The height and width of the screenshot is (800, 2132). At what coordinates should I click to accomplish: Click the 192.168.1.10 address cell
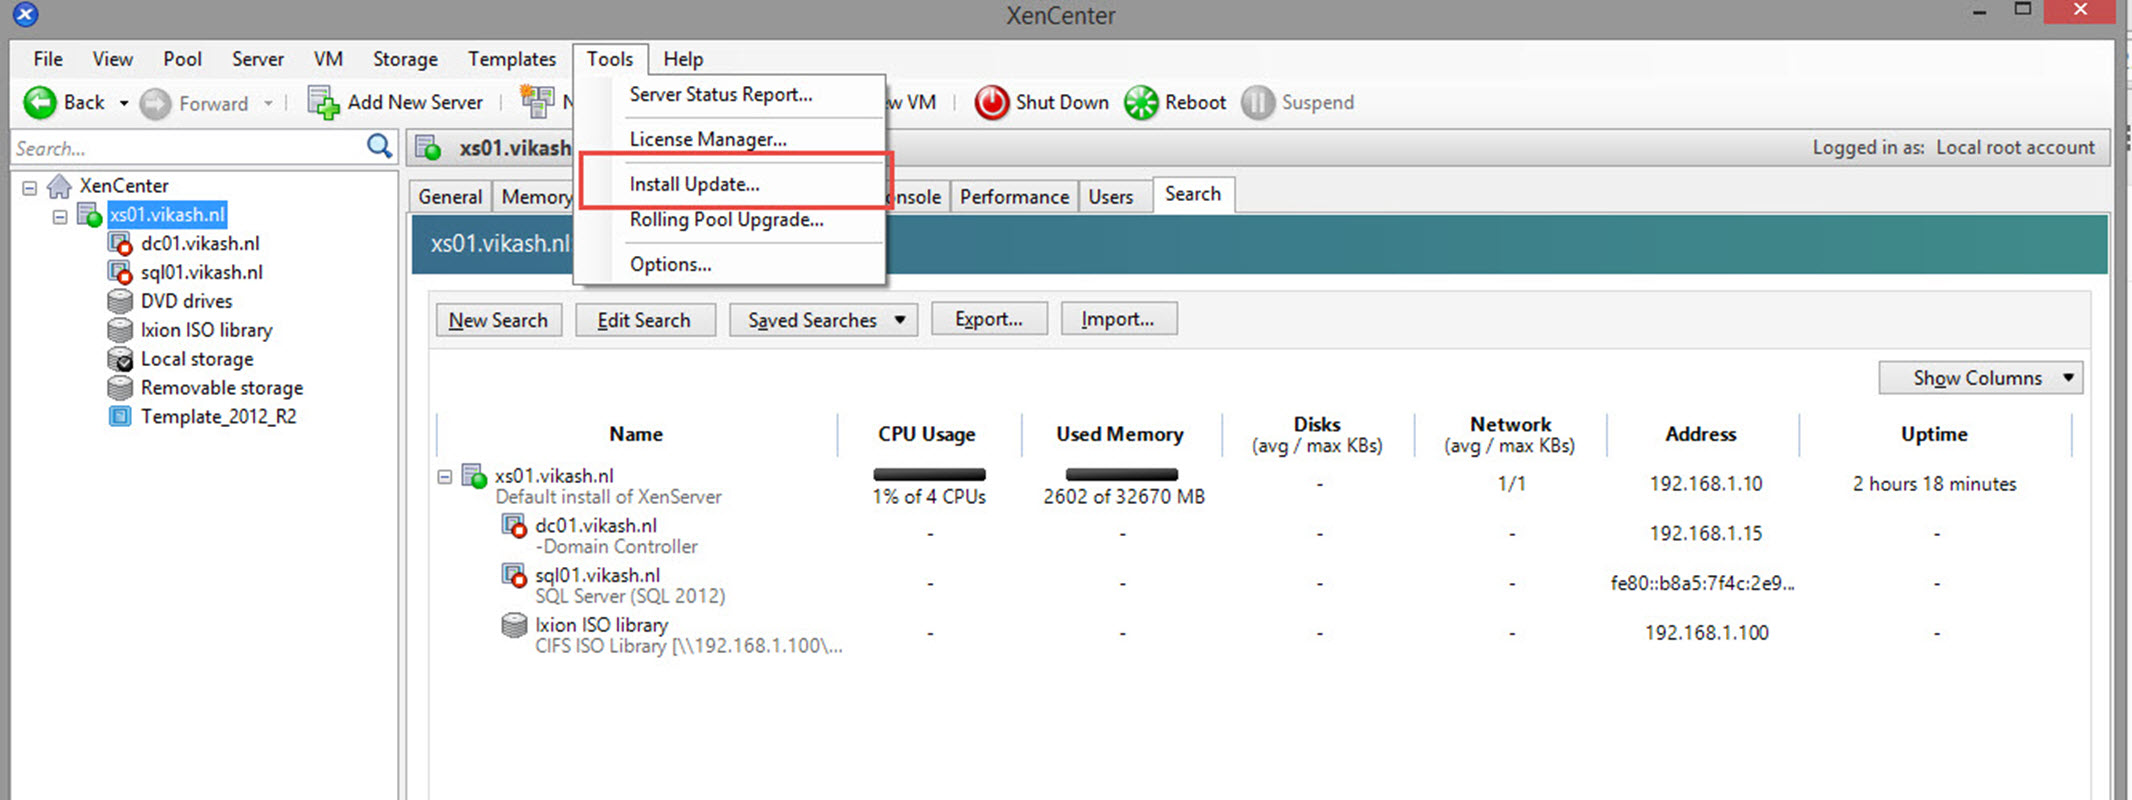tap(1705, 484)
